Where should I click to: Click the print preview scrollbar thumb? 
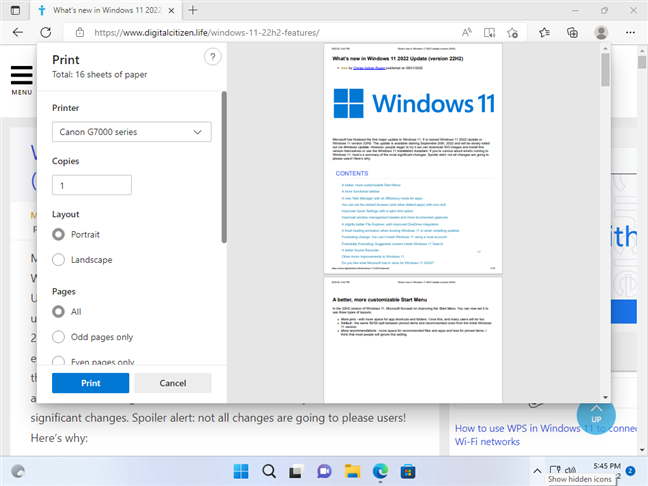(605, 69)
